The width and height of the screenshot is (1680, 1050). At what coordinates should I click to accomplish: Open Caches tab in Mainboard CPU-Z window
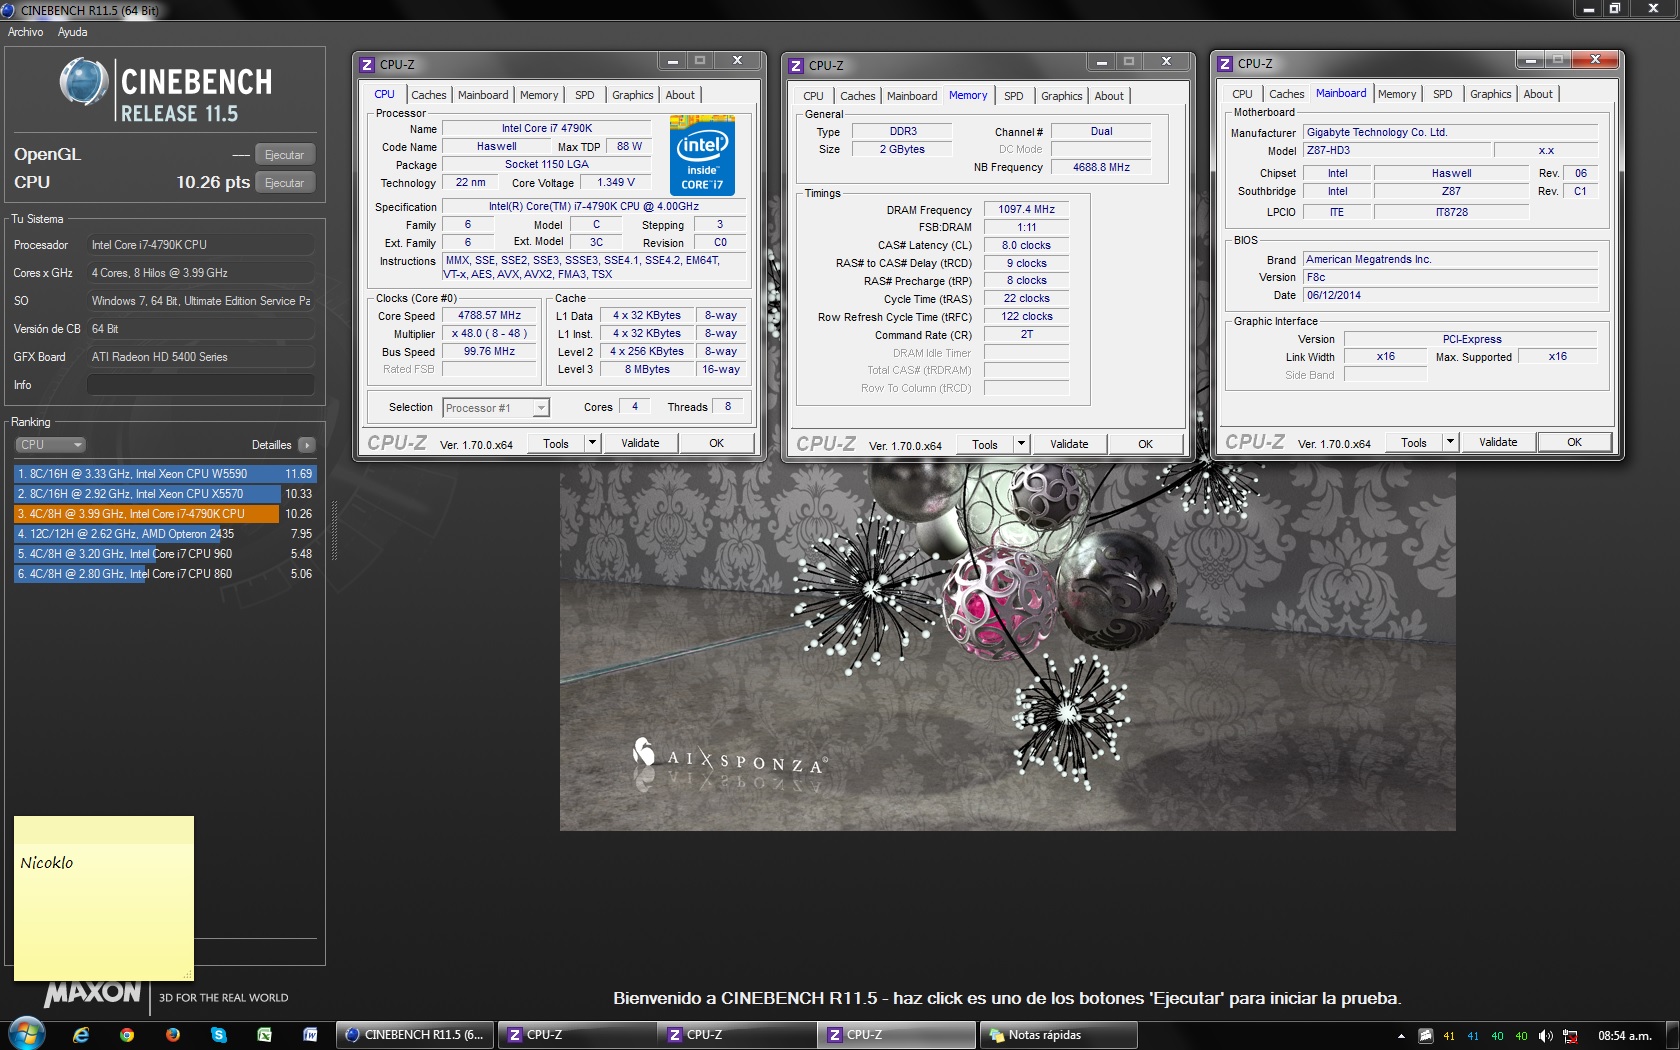(1287, 94)
